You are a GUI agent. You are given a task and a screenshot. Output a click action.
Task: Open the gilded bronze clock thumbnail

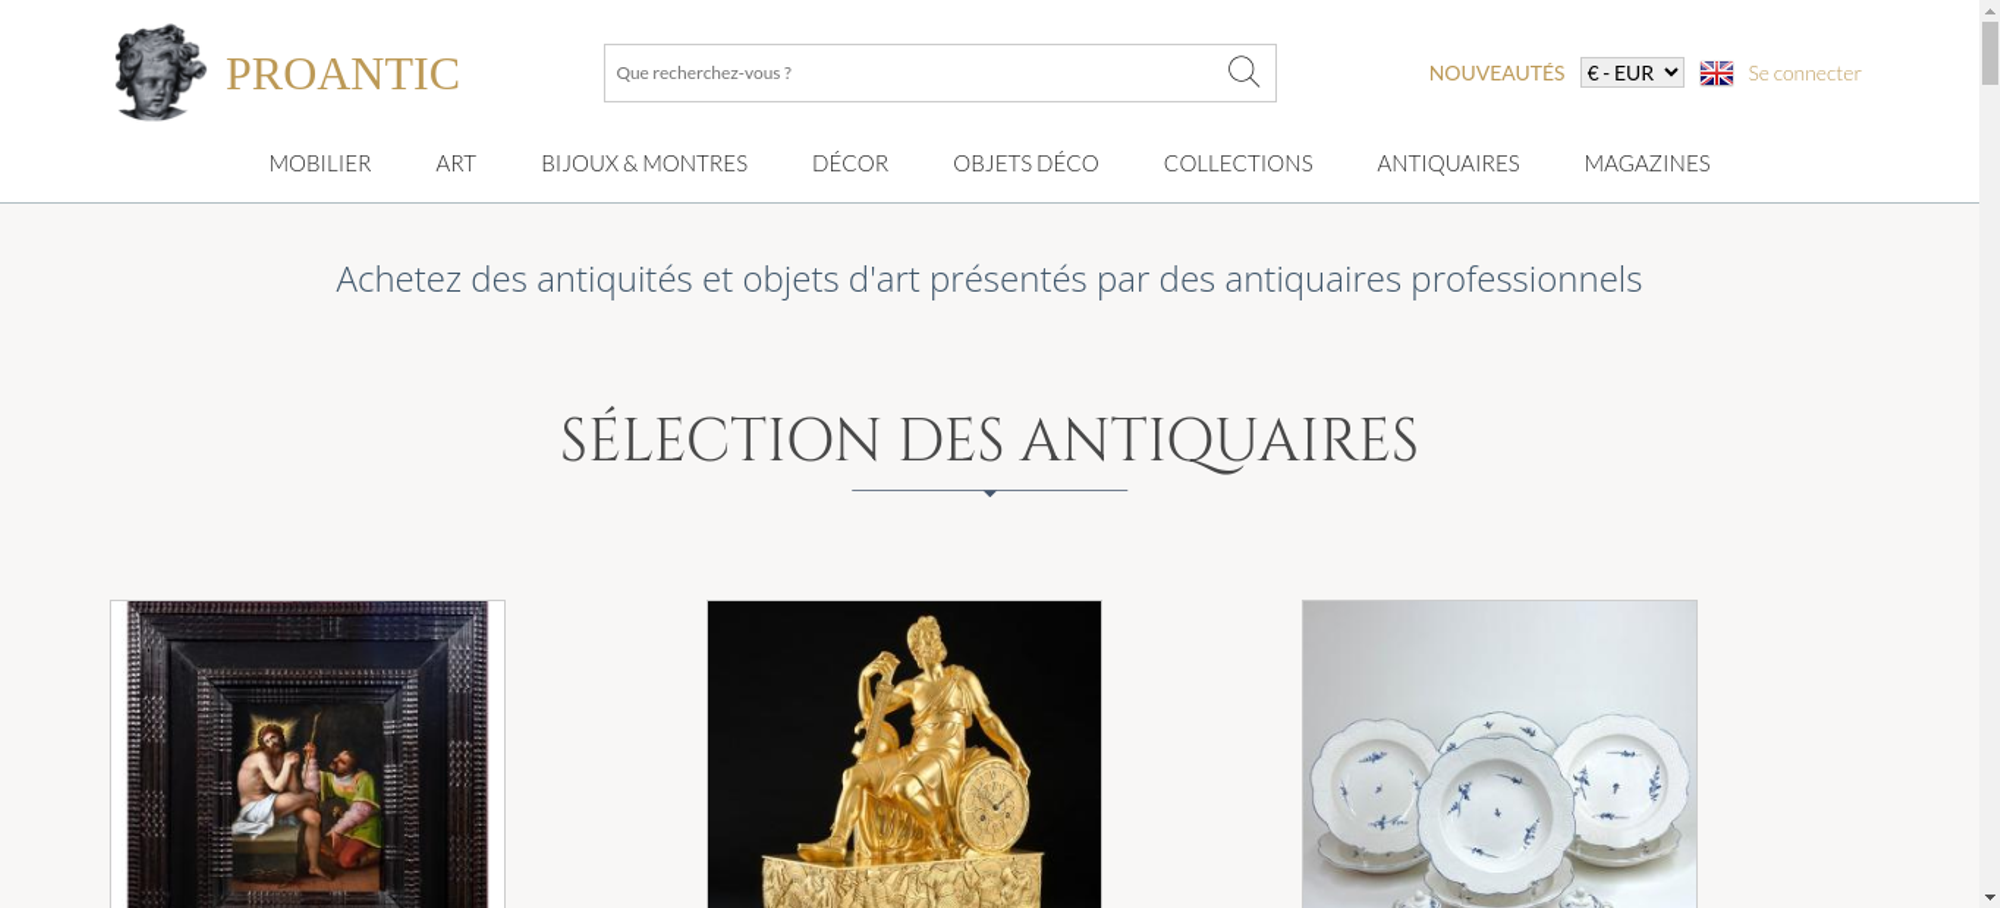coord(904,754)
